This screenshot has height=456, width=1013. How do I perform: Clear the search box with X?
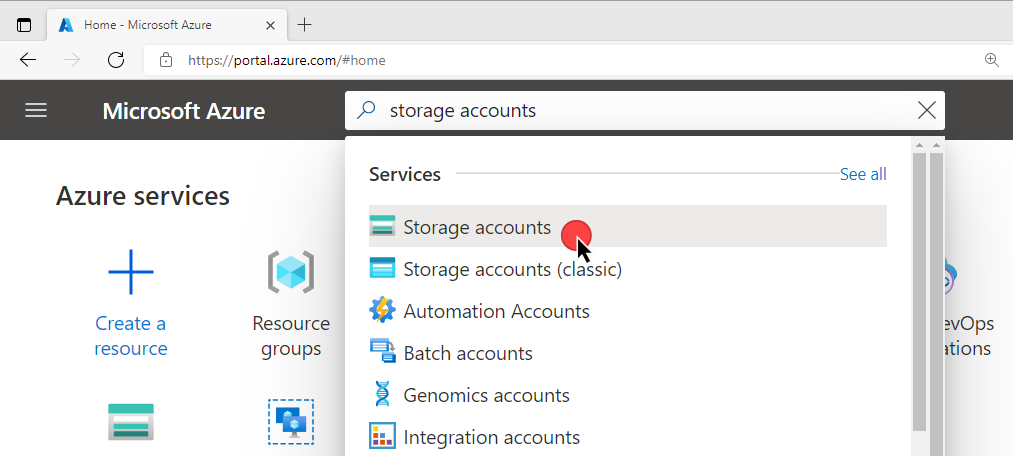coord(927,110)
